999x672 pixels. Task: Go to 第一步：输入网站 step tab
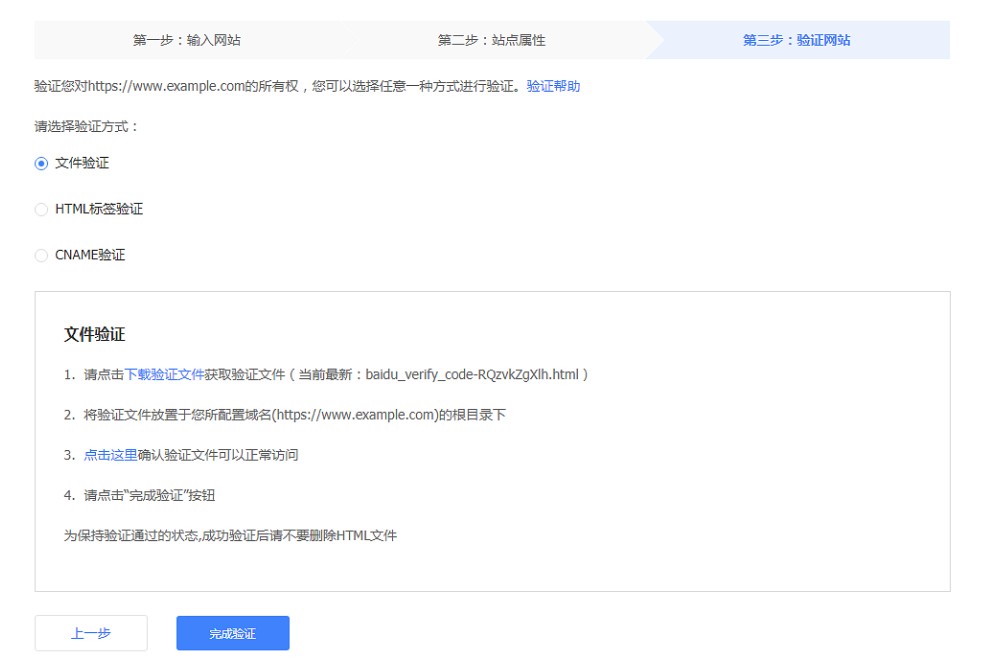(x=187, y=41)
